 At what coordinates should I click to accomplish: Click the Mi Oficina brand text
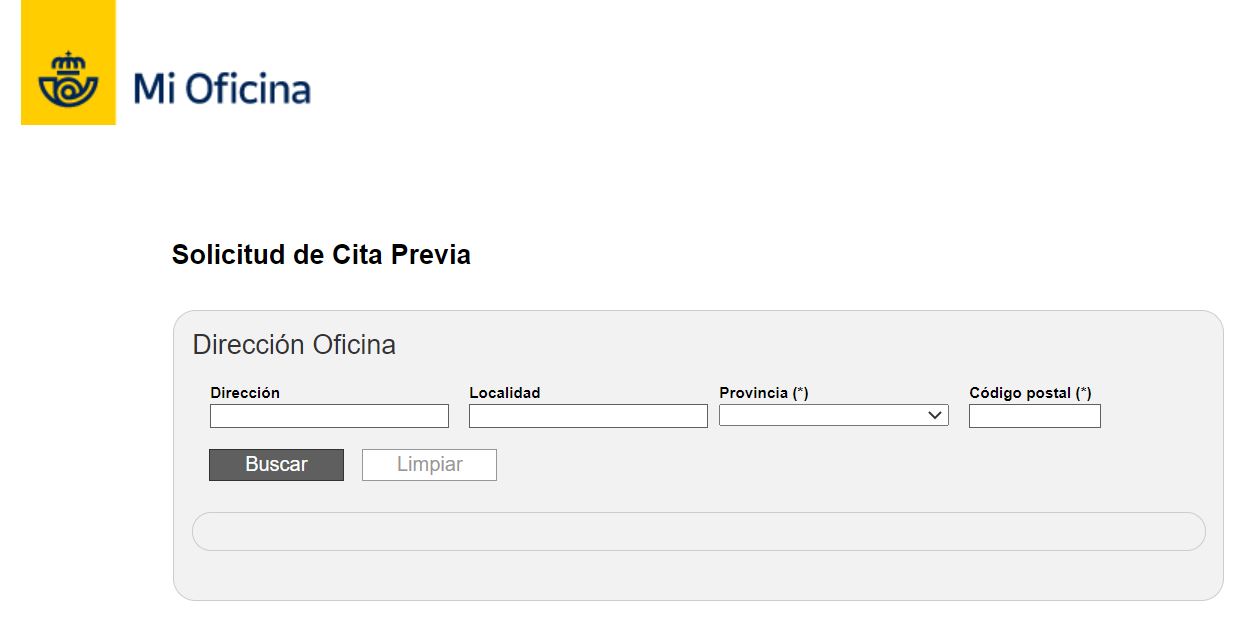[x=222, y=89]
